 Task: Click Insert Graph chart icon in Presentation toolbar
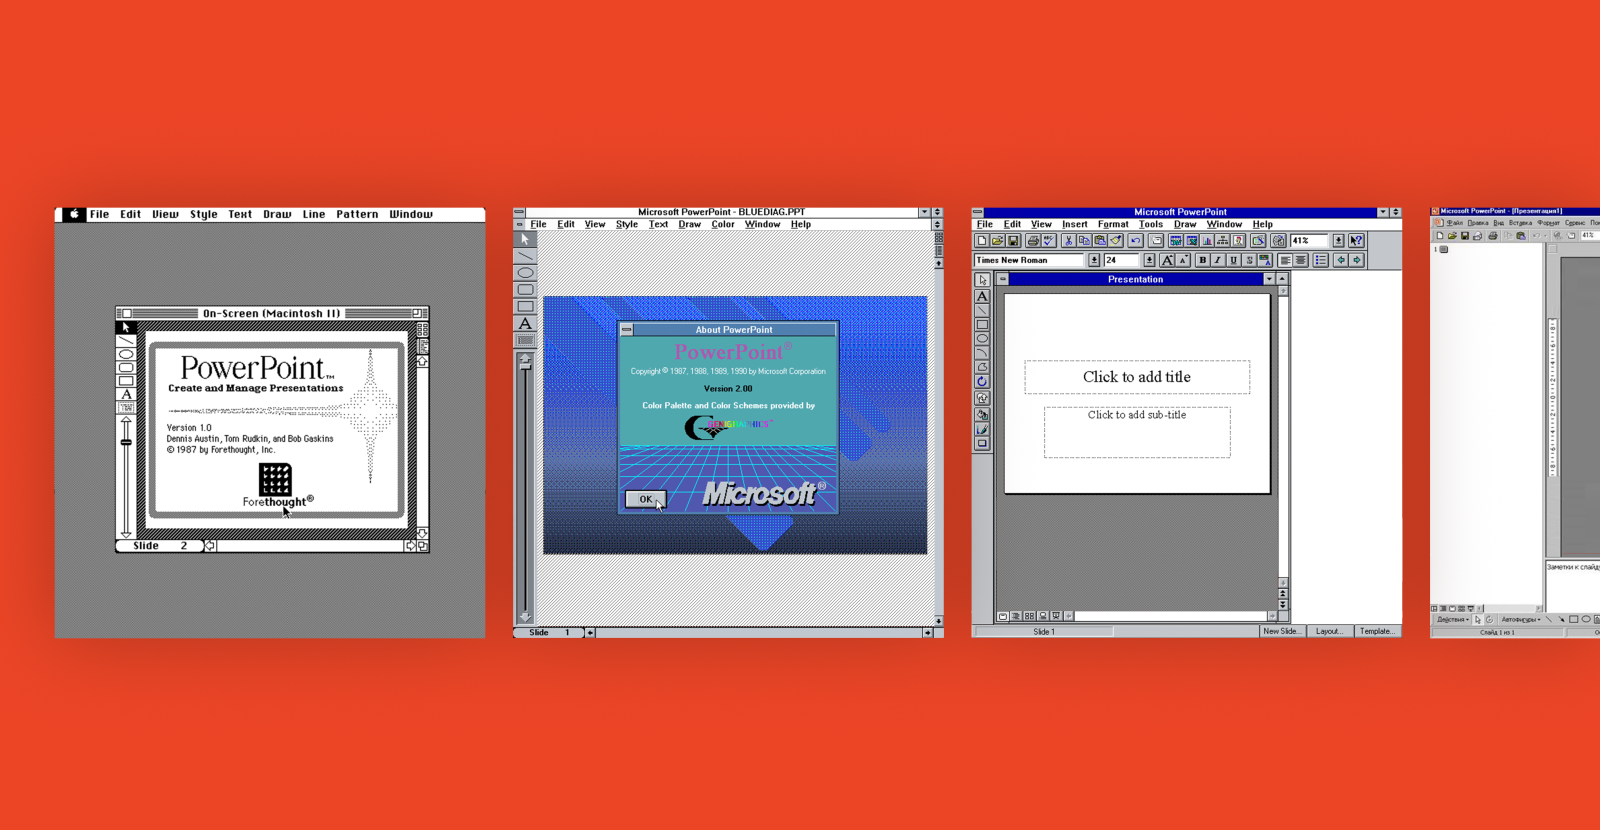(1207, 241)
